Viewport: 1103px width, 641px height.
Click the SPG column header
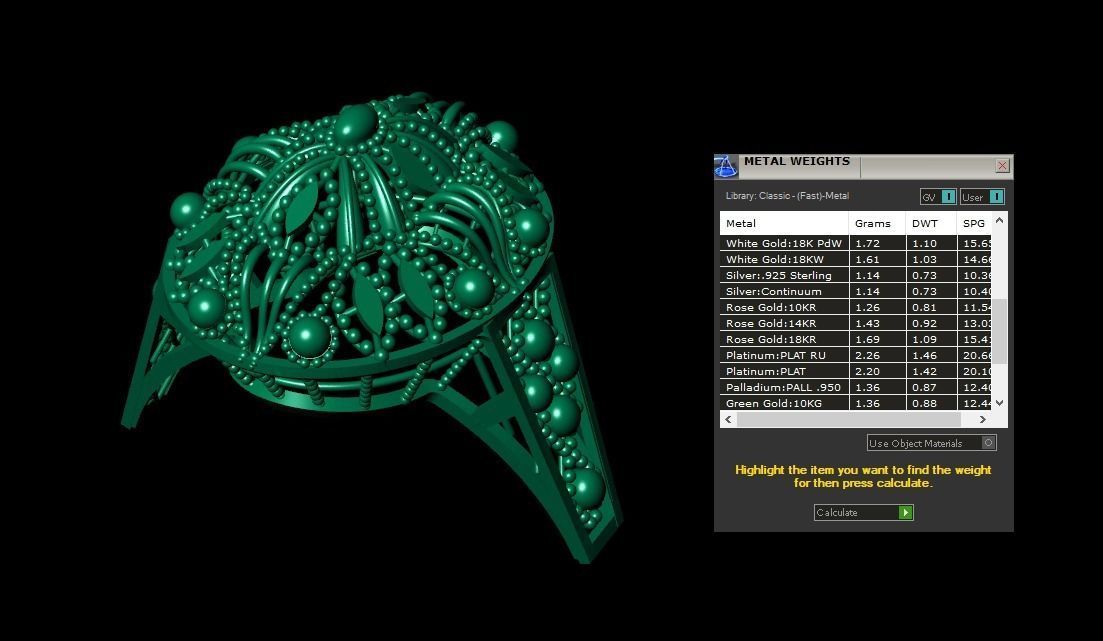974,223
